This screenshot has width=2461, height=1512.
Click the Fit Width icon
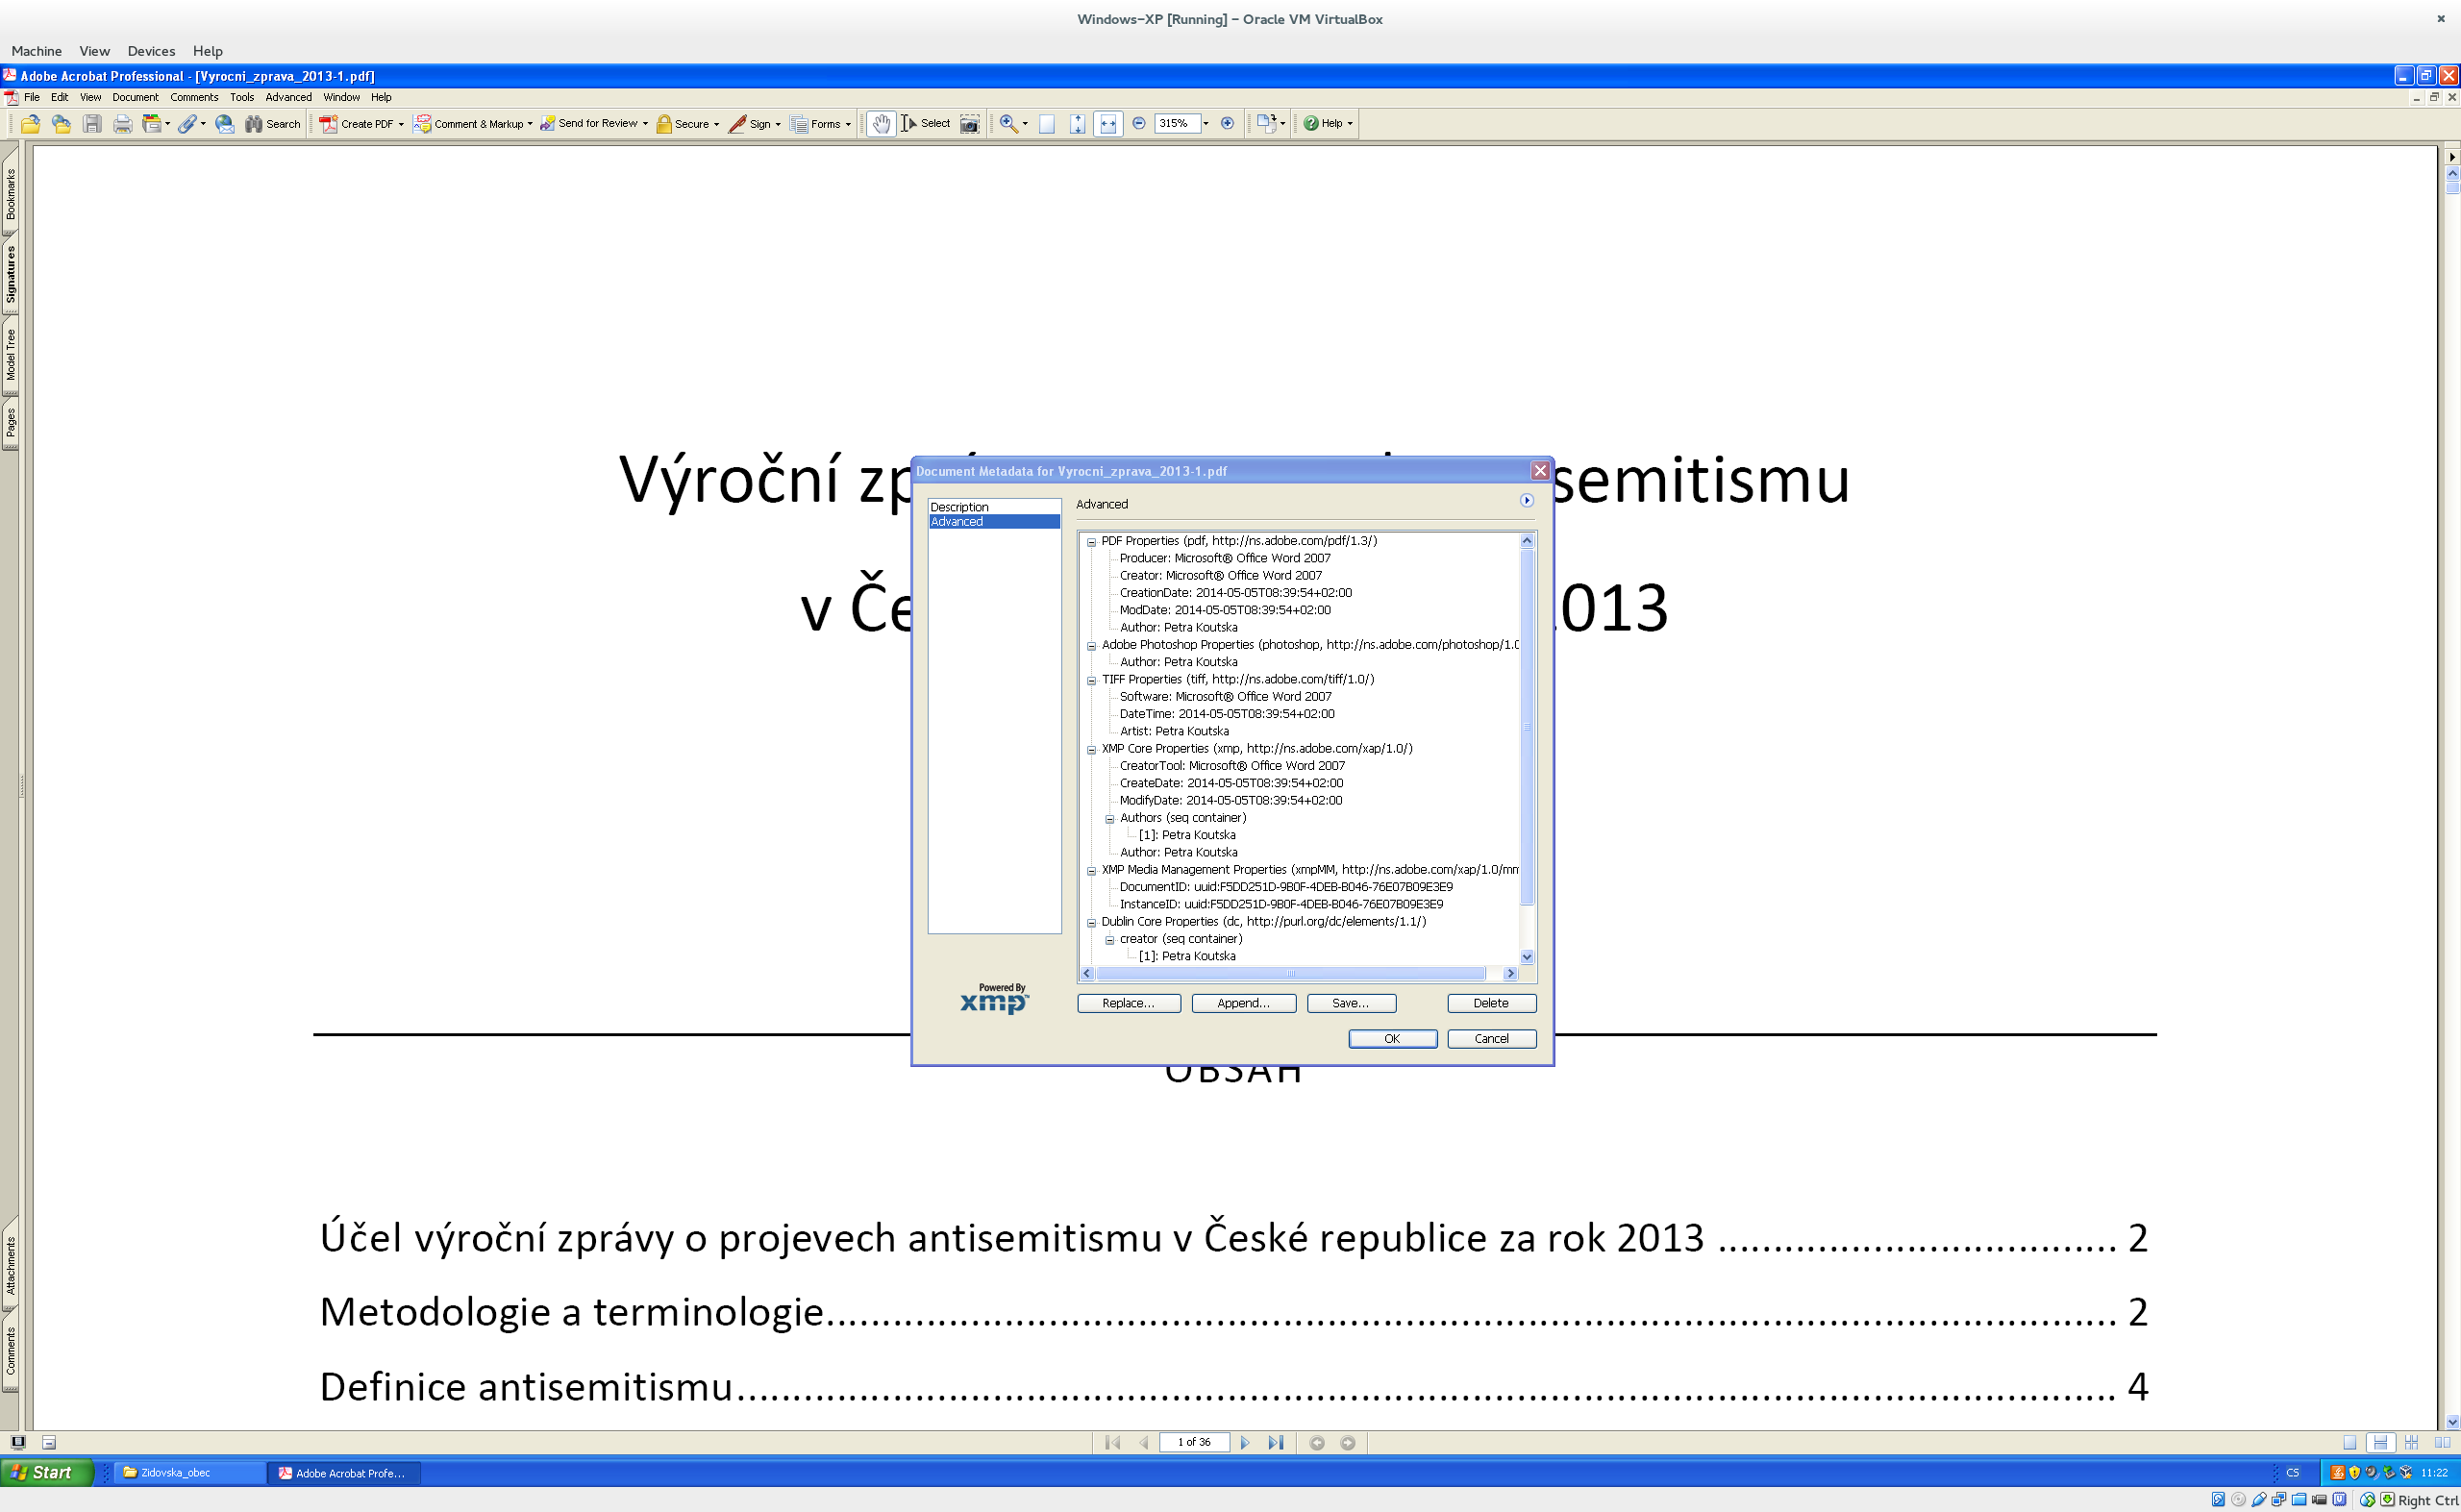(x=1108, y=124)
